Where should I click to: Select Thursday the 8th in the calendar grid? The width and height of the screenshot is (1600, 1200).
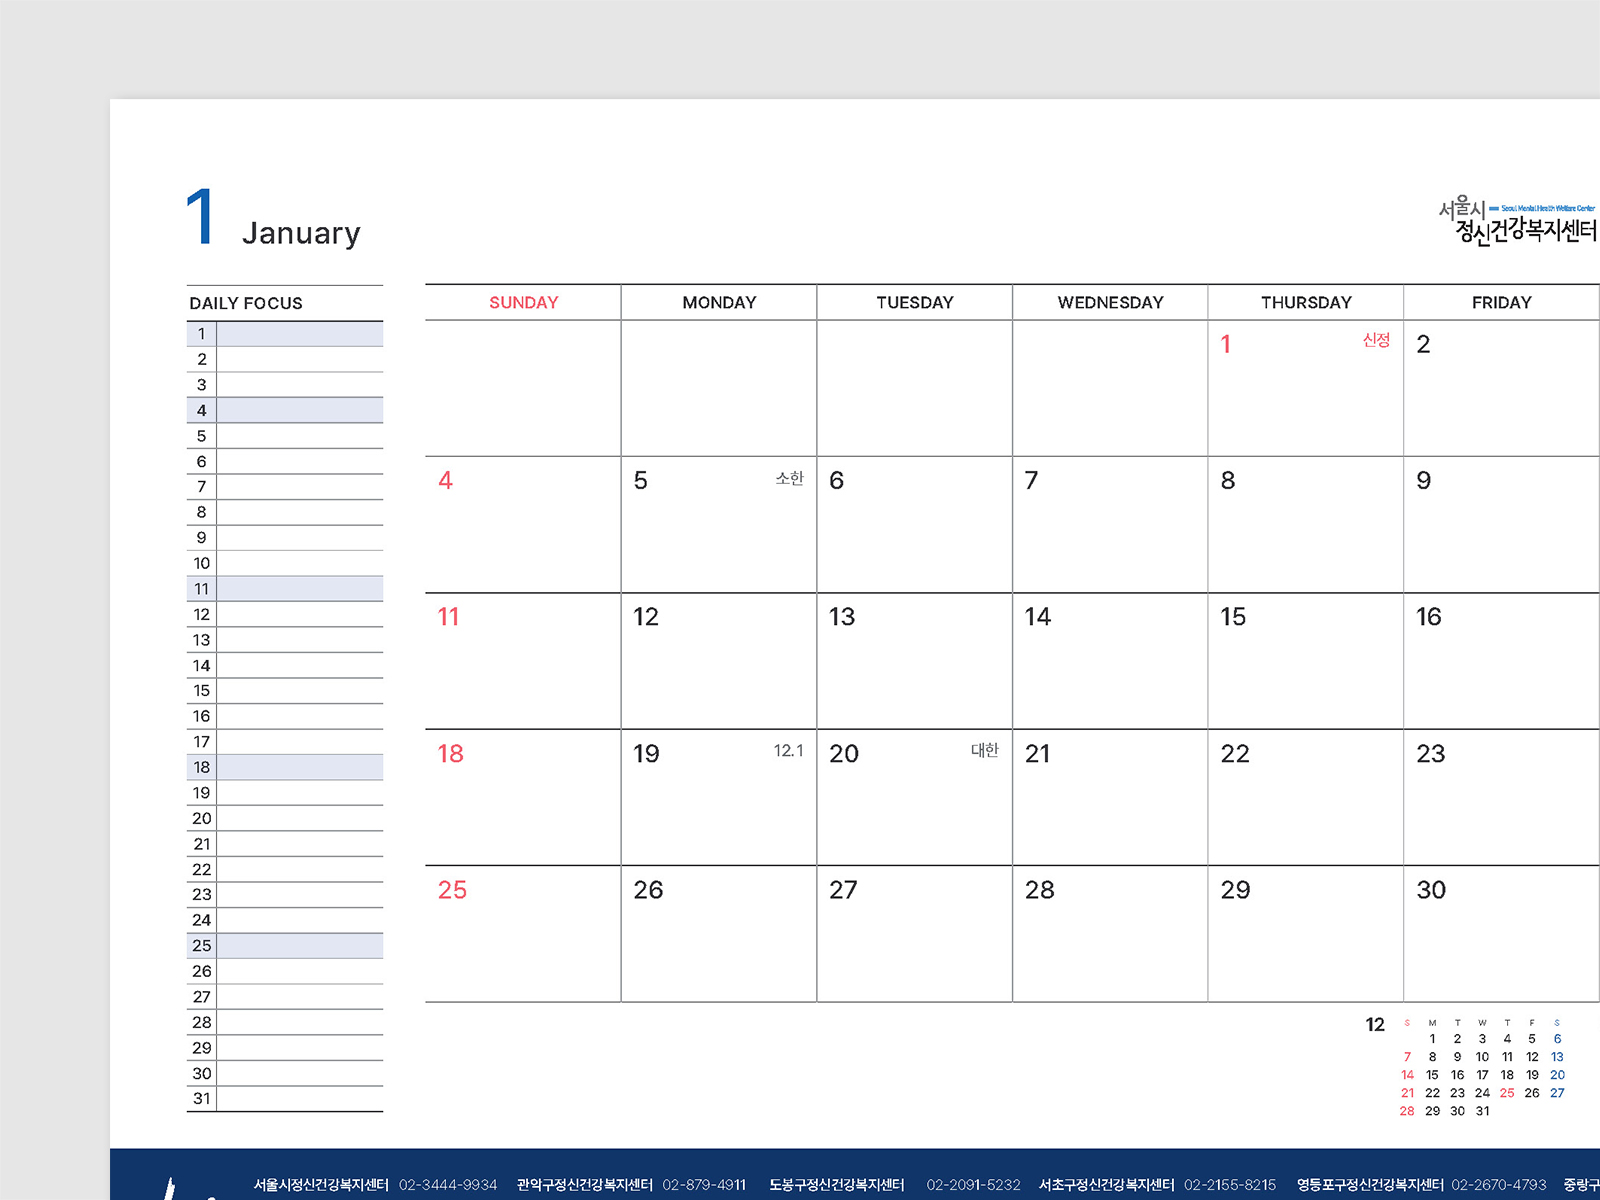click(1228, 480)
